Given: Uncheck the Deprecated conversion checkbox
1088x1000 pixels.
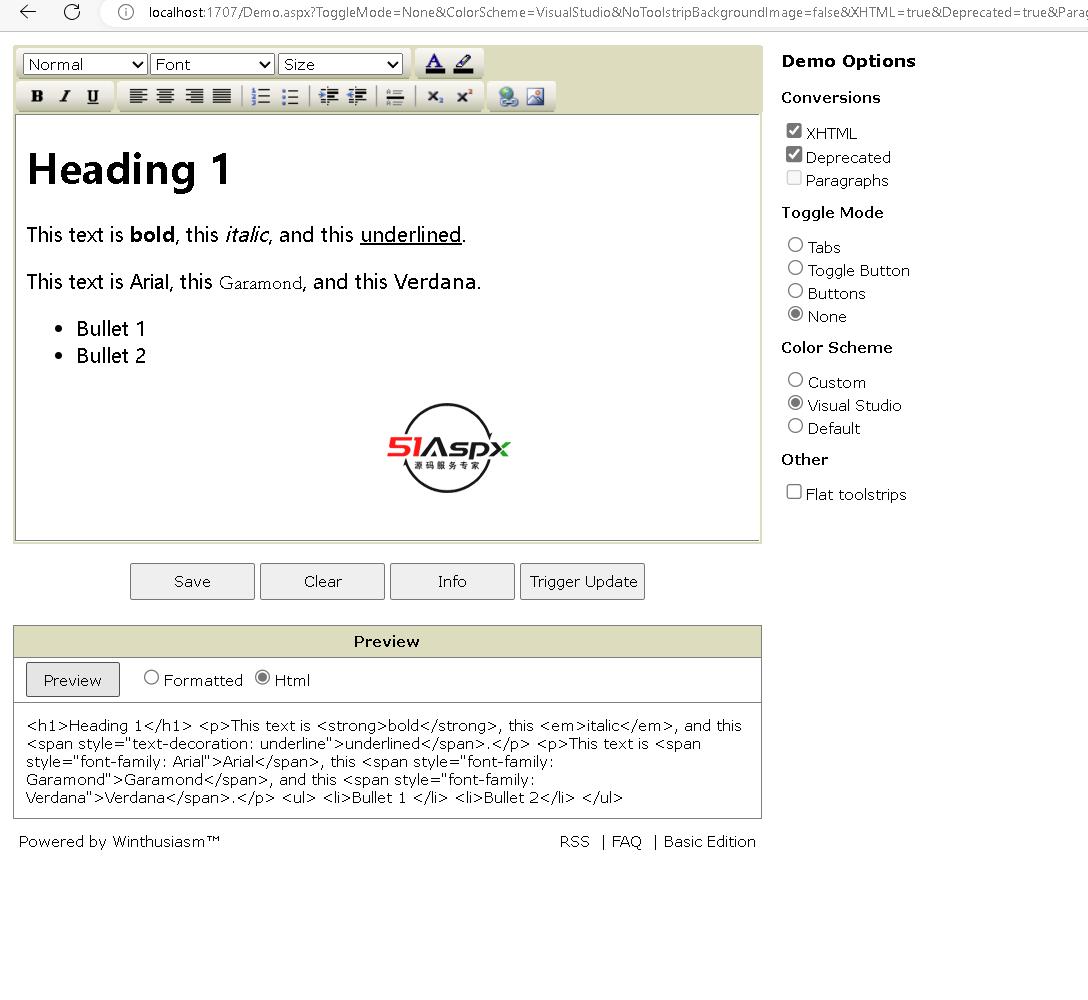Looking at the screenshot, I should coord(794,154).
